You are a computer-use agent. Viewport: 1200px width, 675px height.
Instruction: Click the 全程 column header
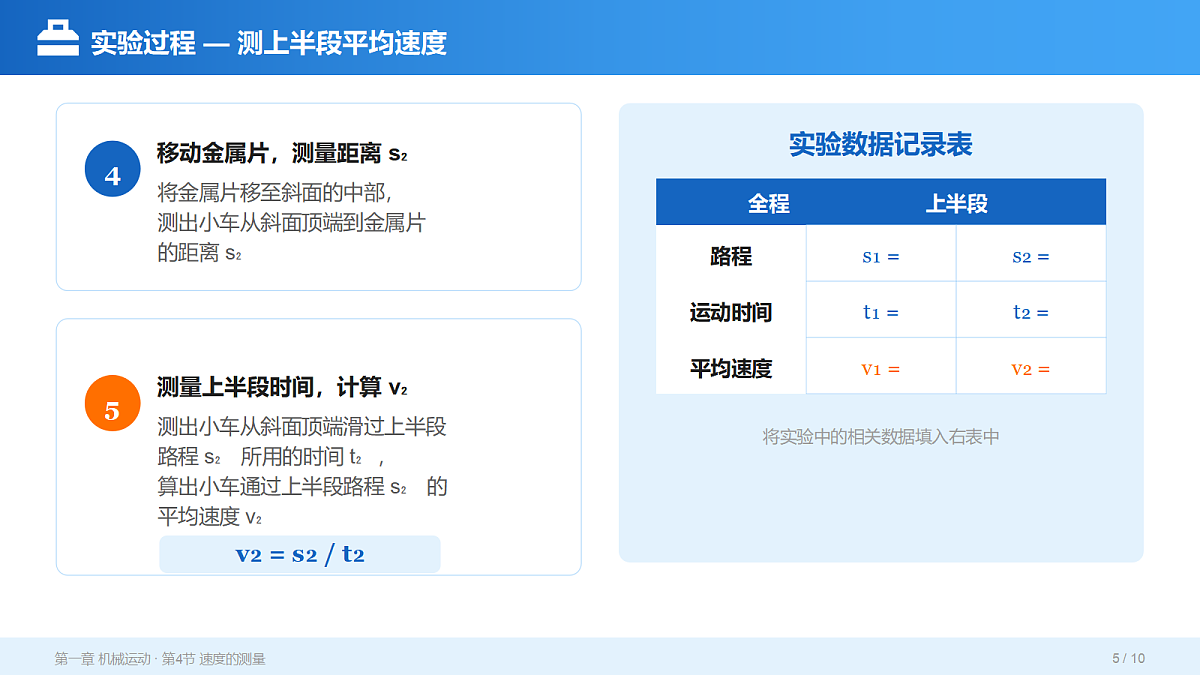click(769, 203)
